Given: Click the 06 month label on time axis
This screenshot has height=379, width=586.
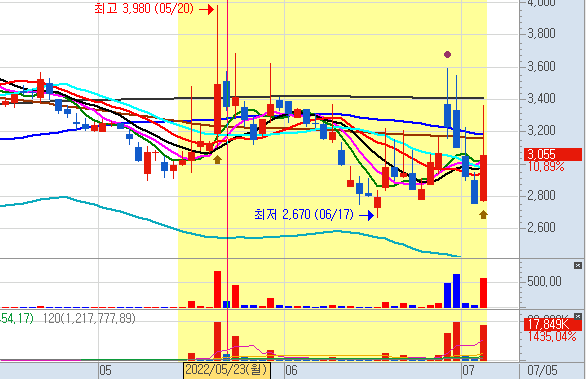Looking at the screenshot, I should (x=292, y=370).
